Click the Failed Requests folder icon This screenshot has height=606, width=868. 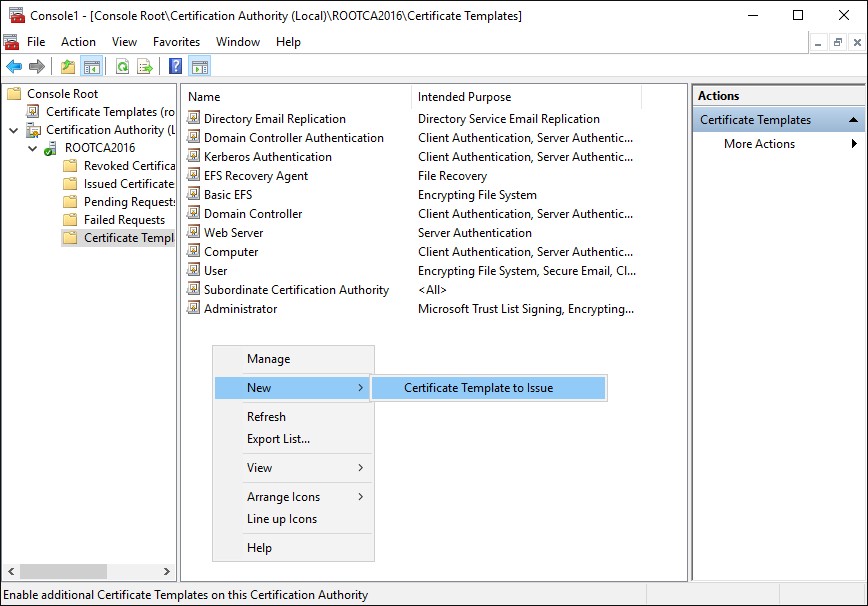[x=70, y=220]
